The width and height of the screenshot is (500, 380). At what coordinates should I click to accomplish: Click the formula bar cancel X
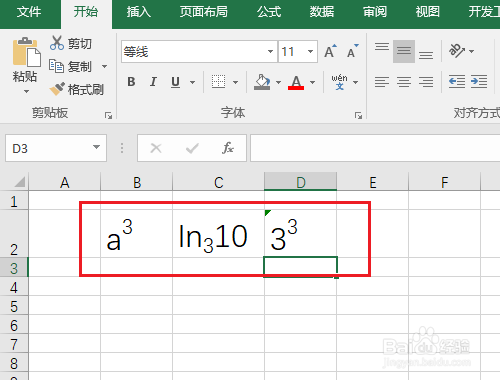(156, 148)
